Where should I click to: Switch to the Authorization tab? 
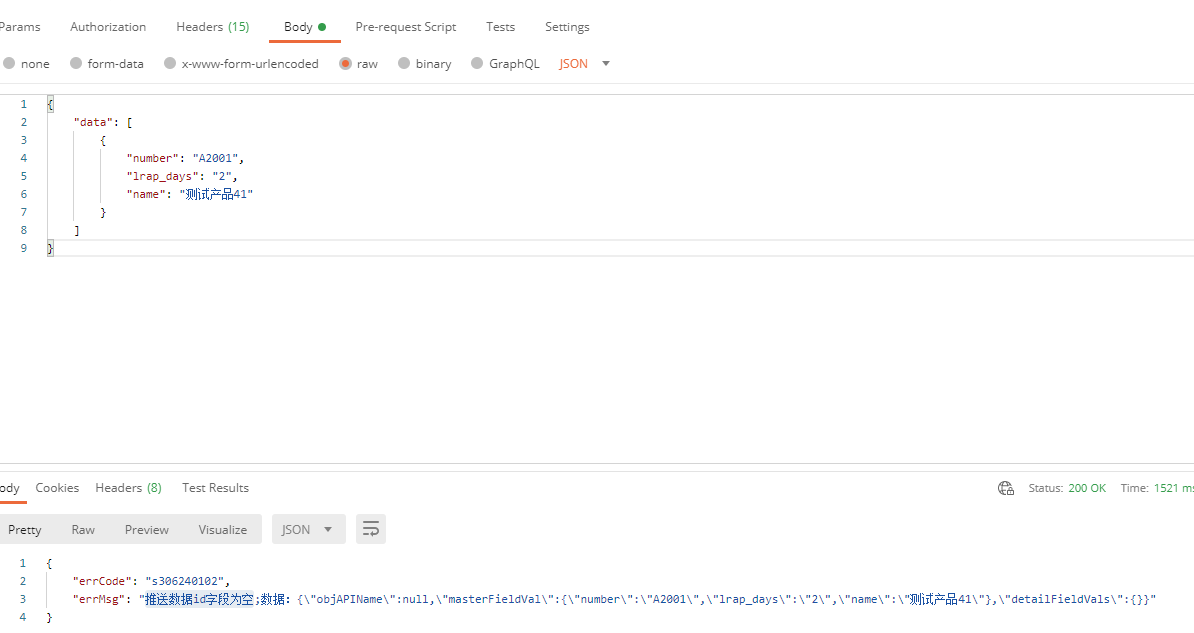(108, 27)
